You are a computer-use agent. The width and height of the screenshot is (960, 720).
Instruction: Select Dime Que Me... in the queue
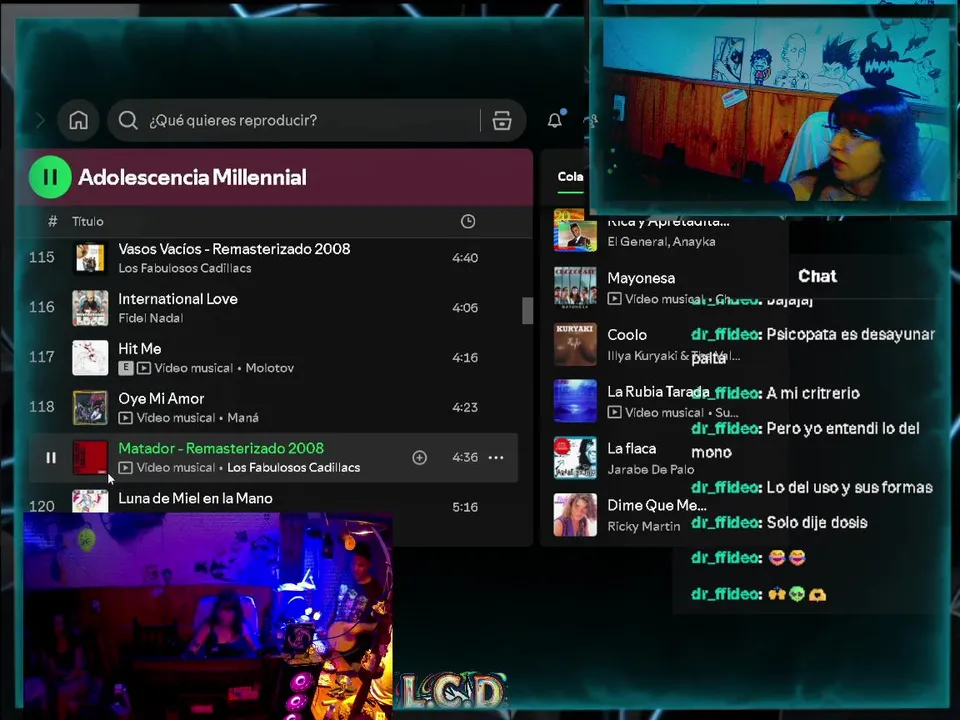click(657, 505)
